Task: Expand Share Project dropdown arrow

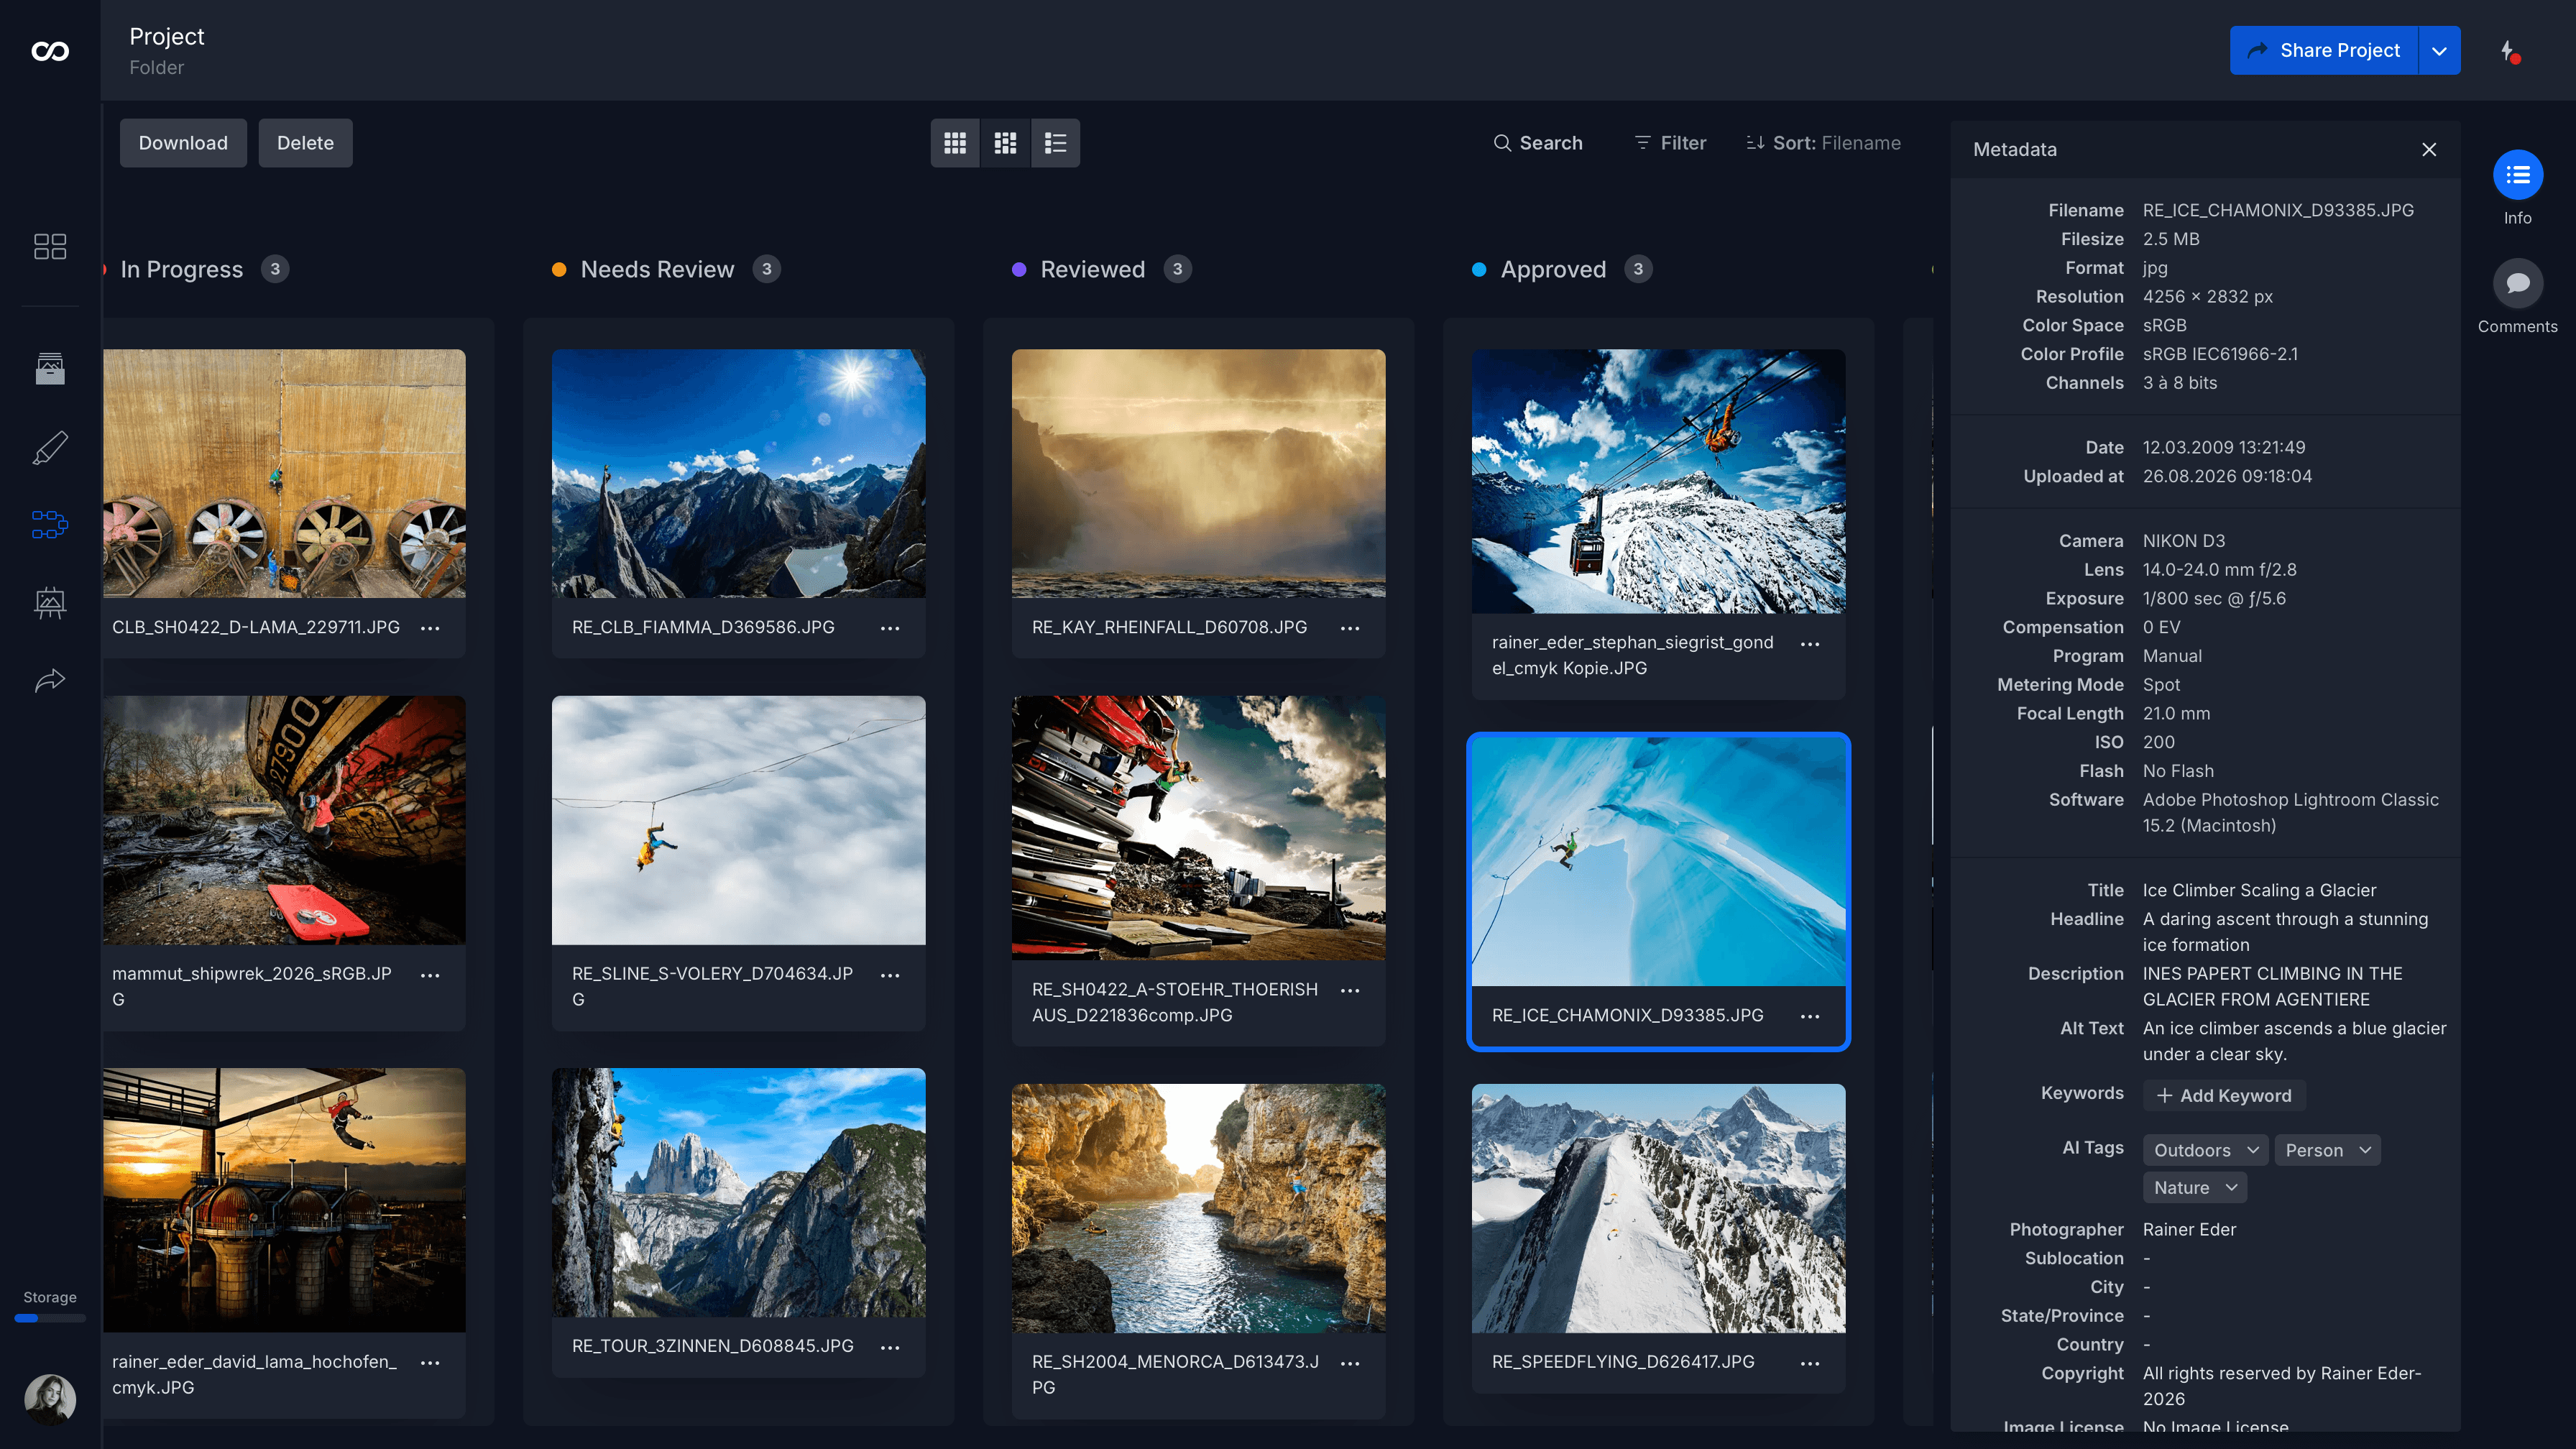Action: pos(2440,51)
